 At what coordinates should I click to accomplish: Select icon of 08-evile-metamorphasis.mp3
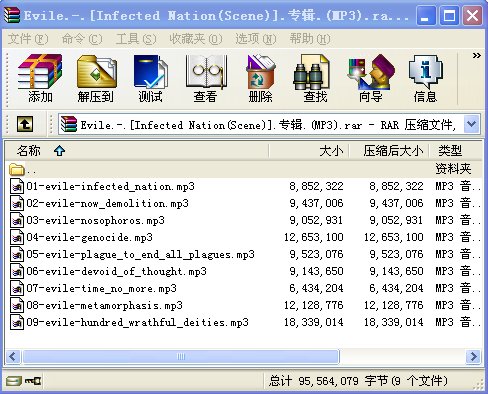(17, 305)
